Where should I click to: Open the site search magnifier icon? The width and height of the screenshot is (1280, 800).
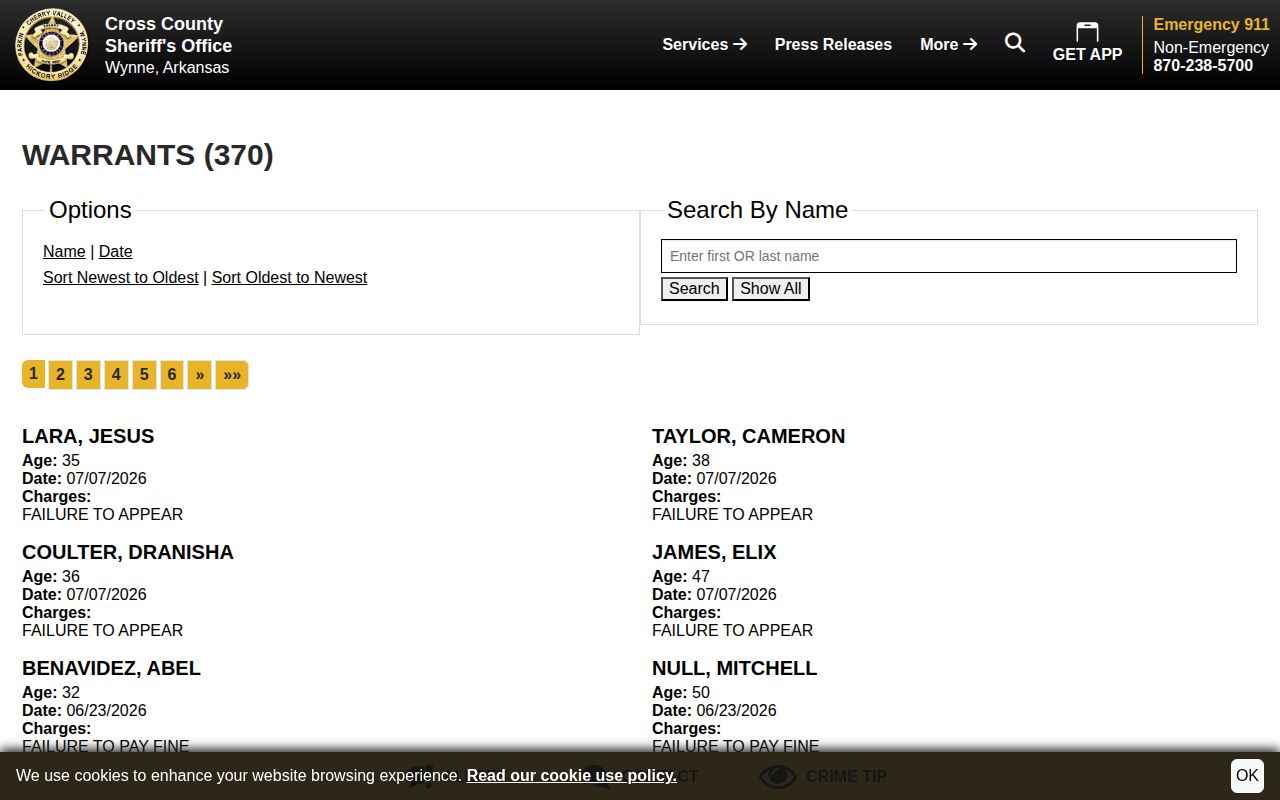click(1015, 43)
